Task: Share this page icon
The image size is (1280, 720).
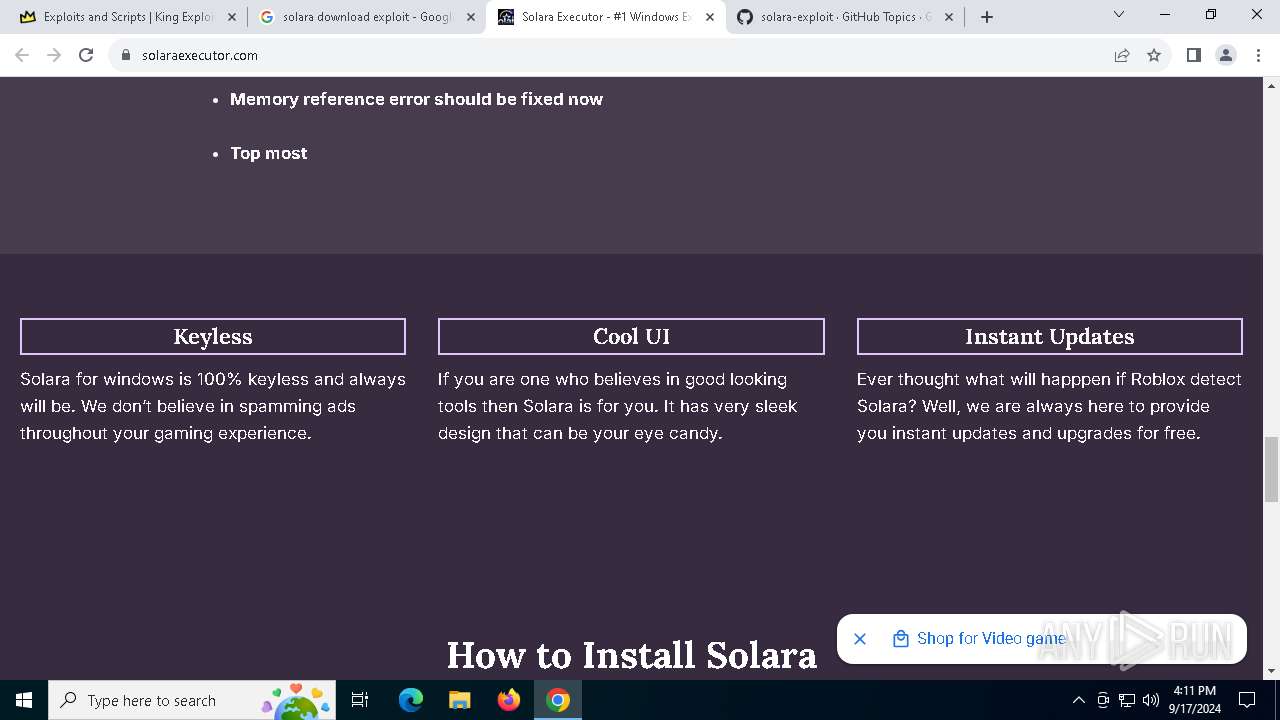Action: coord(1122,55)
